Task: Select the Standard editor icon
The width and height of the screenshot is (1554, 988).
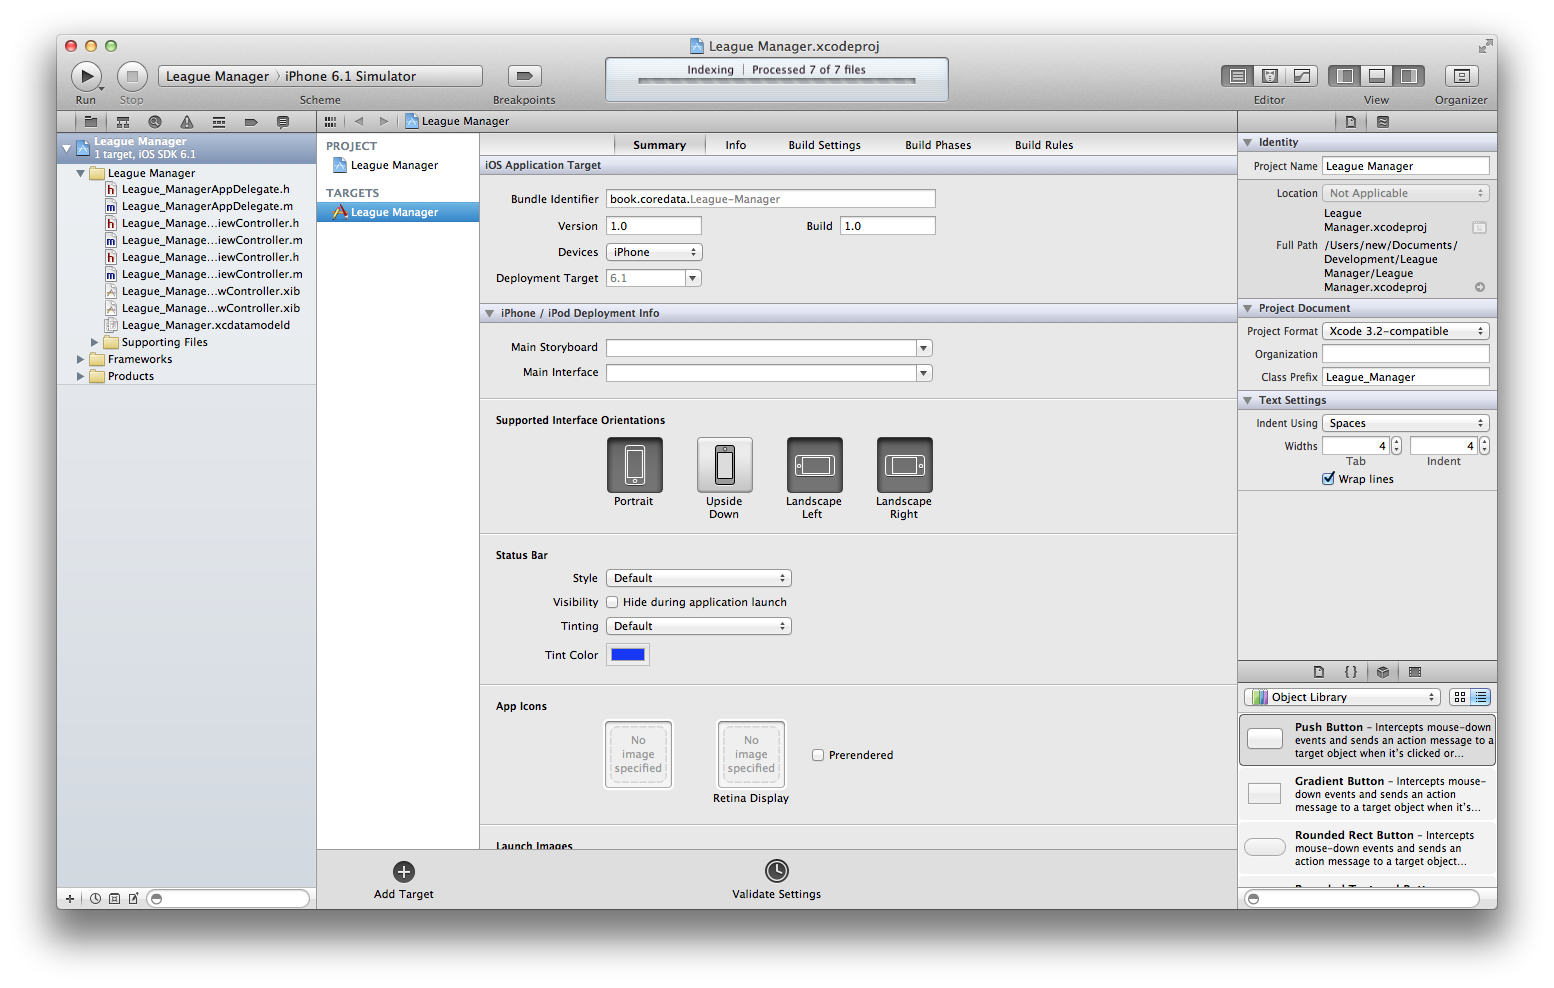Action: (1238, 76)
